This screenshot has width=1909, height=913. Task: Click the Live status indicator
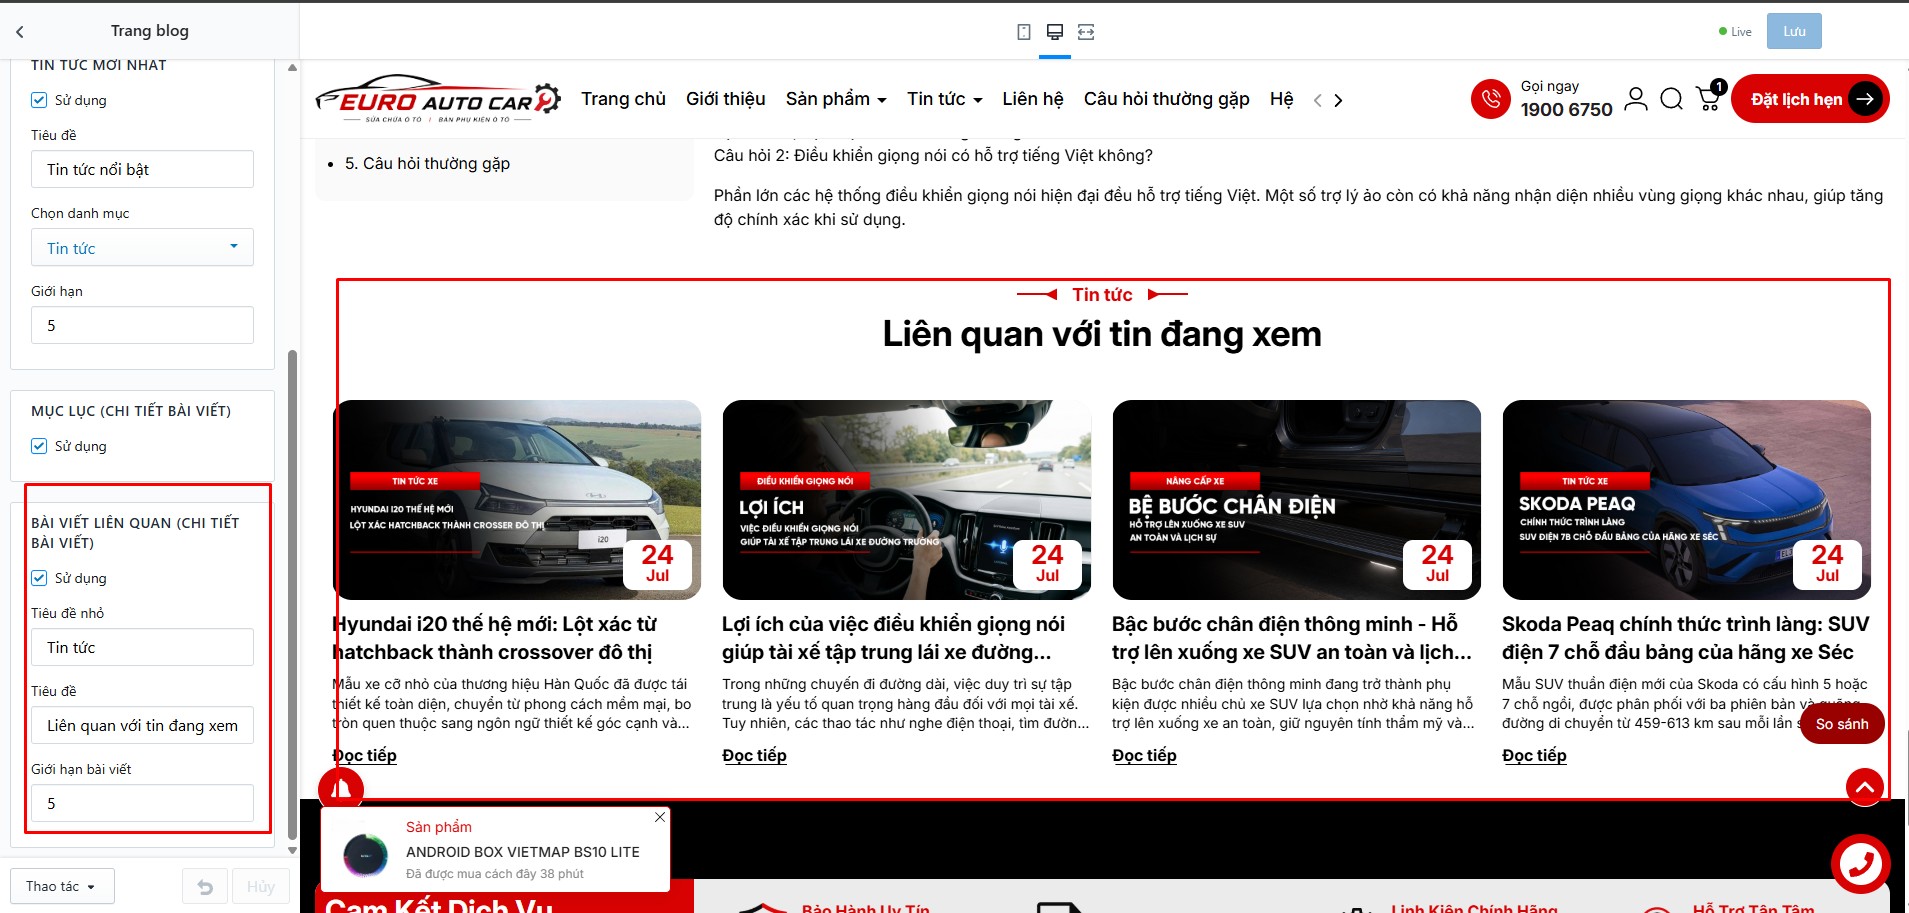[x=1735, y=32]
